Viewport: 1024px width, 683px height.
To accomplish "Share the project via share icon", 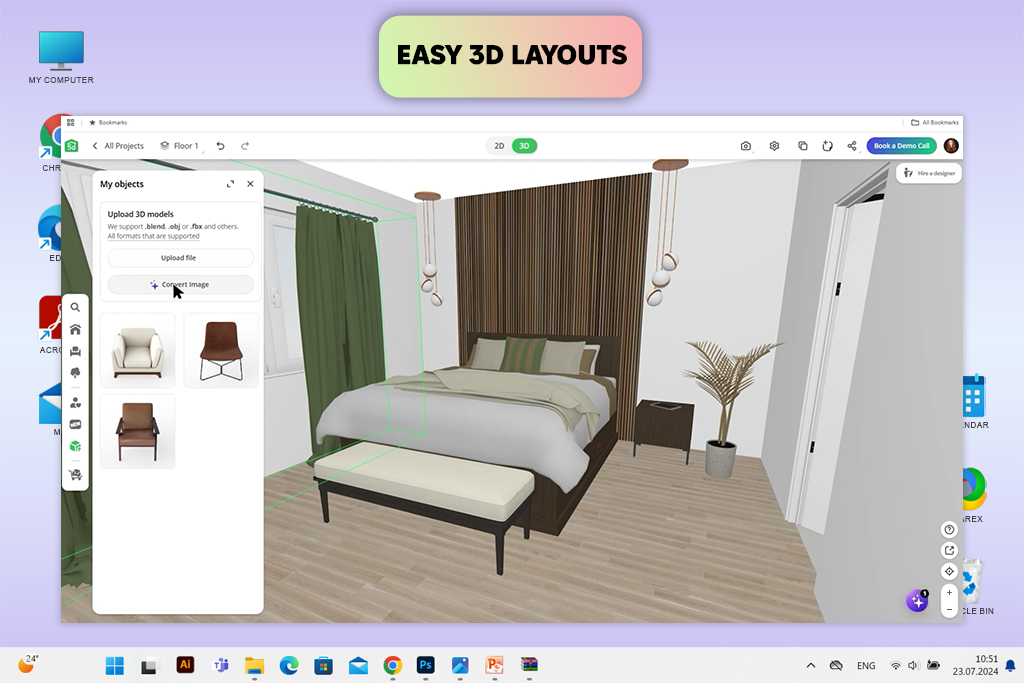I will click(852, 146).
